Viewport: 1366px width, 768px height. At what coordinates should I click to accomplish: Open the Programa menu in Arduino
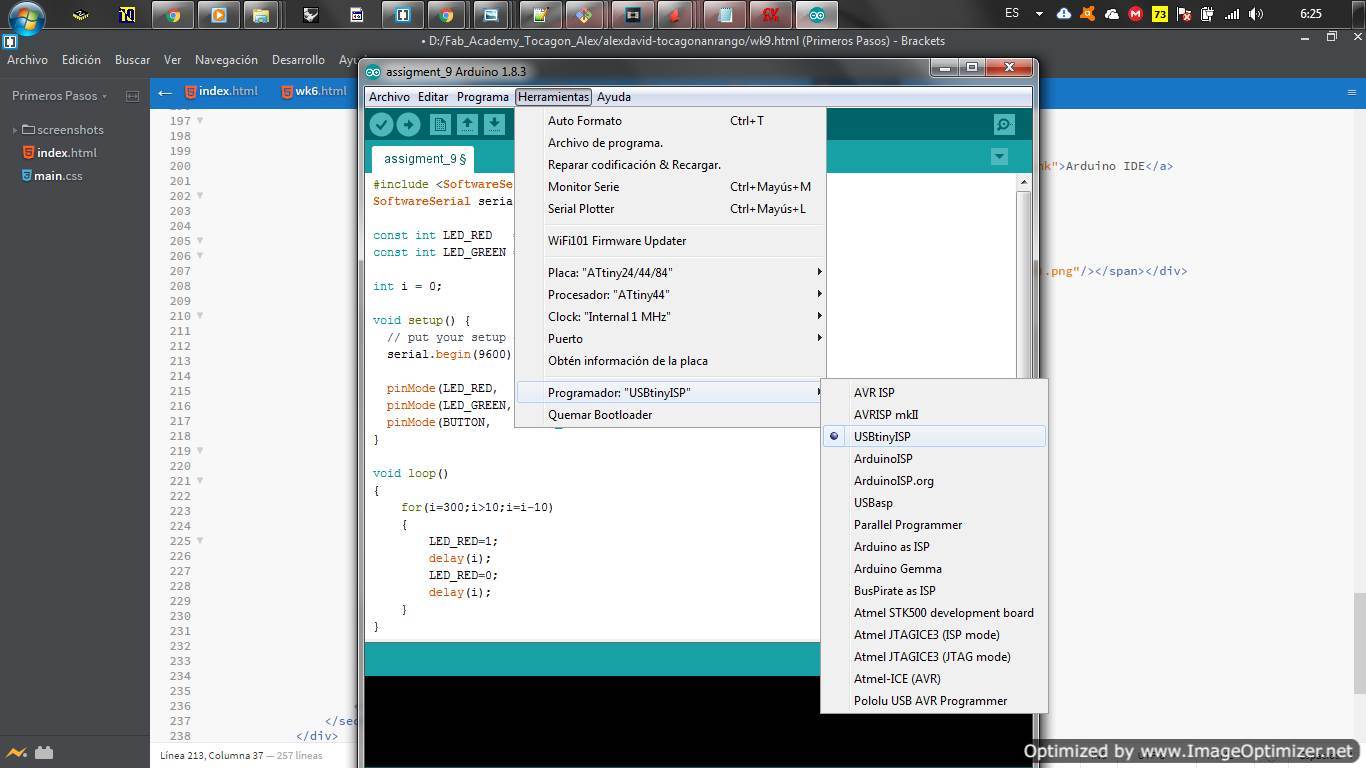click(483, 97)
